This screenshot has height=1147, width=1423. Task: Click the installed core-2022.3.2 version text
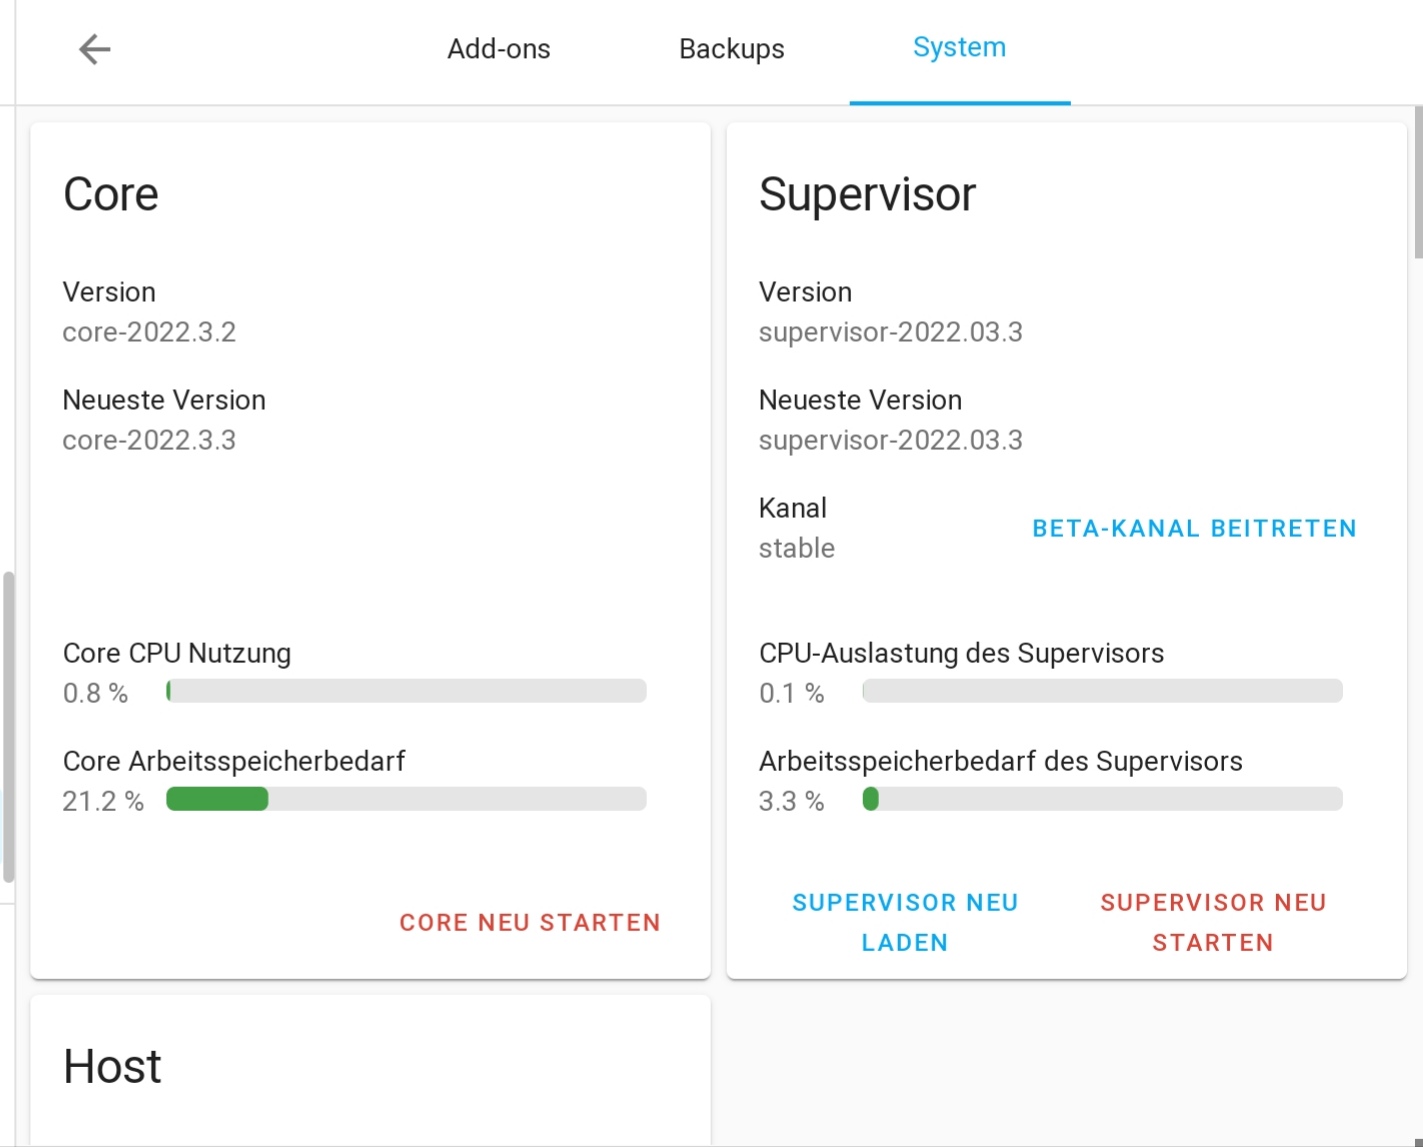point(149,332)
